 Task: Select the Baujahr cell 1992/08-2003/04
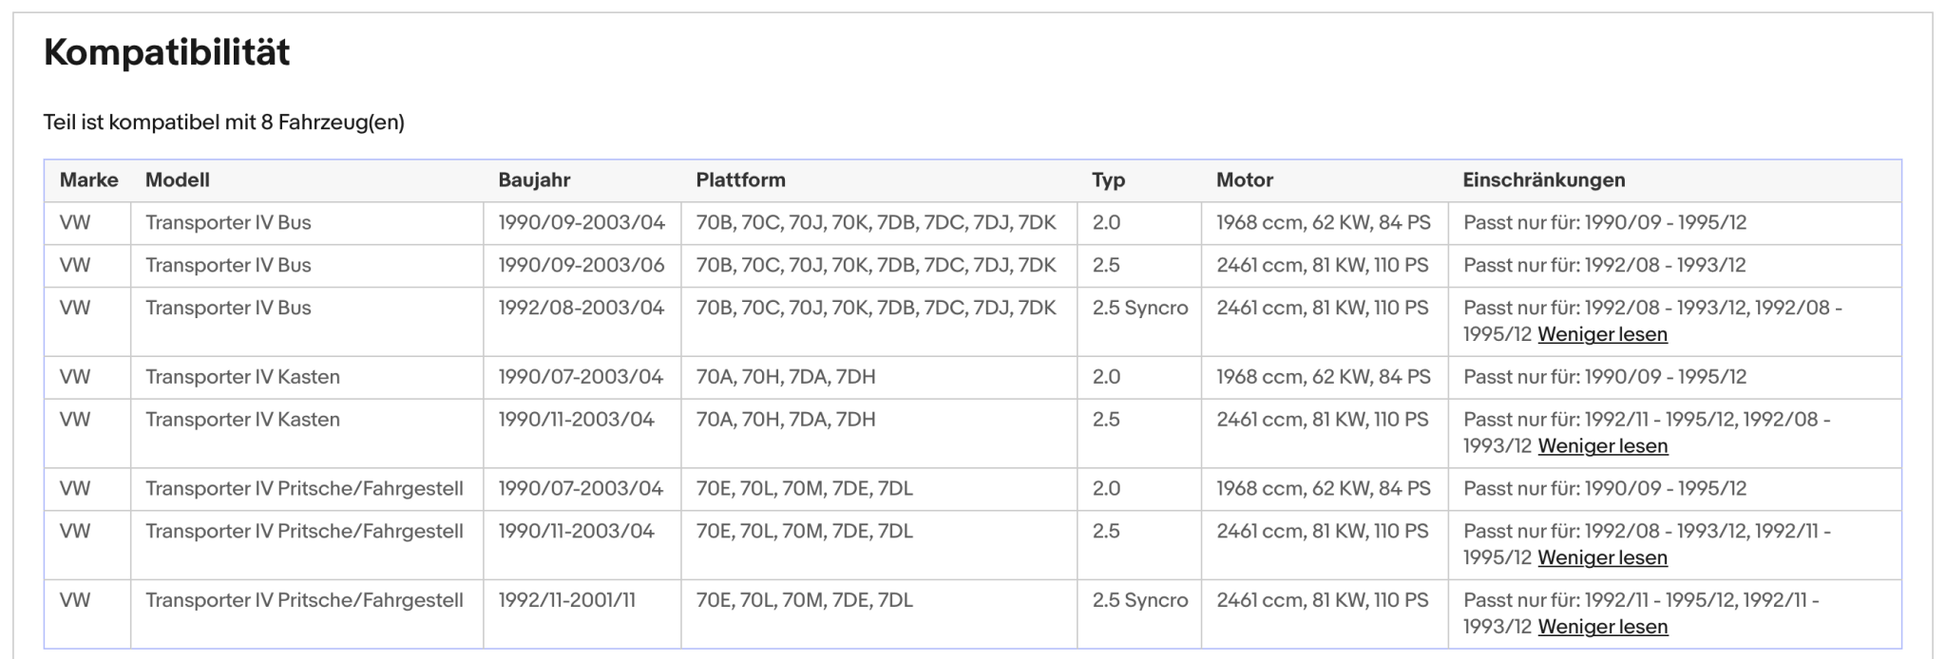pyautogui.click(x=581, y=308)
